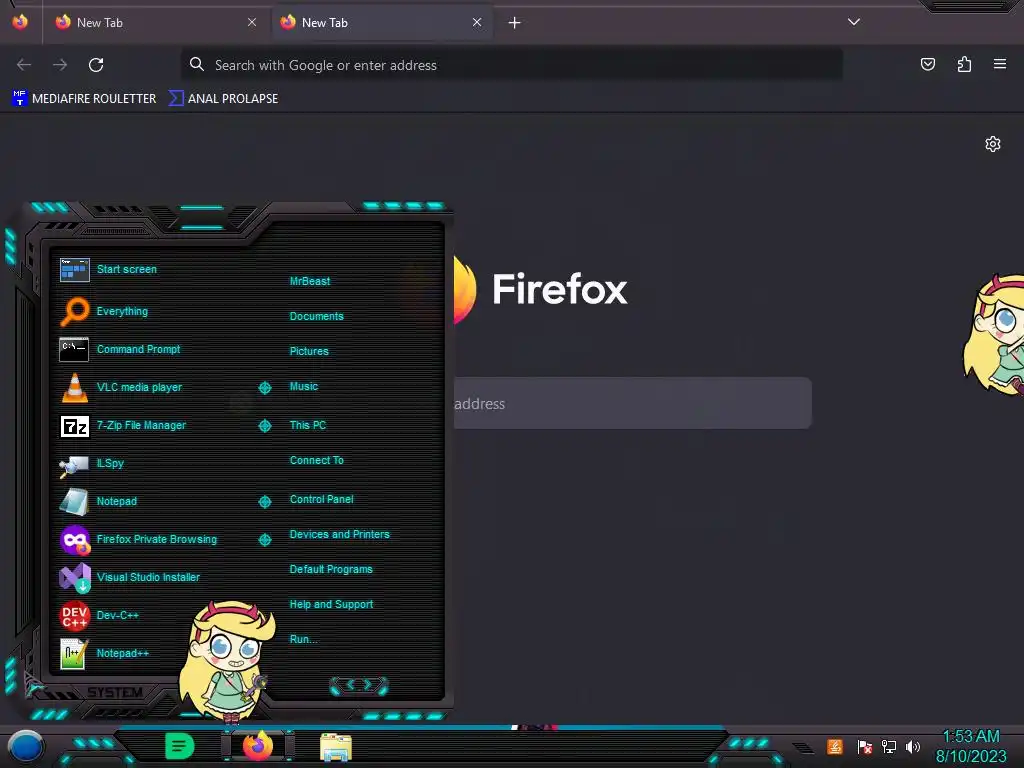The width and height of the screenshot is (1024, 768).
Task: Open Pictures from the start menu
Action: [x=309, y=351]
